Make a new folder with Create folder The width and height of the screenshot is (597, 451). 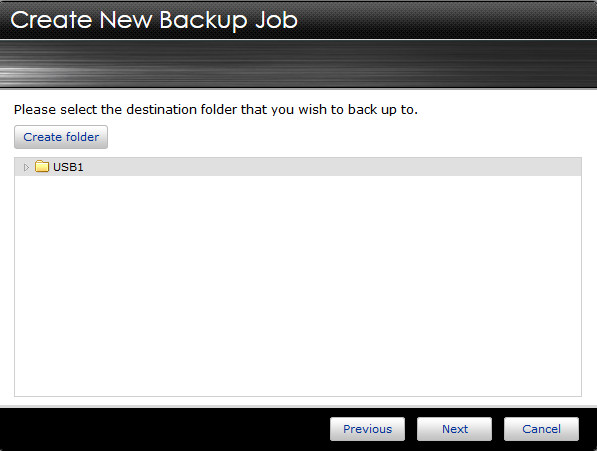tap(61, 137)
